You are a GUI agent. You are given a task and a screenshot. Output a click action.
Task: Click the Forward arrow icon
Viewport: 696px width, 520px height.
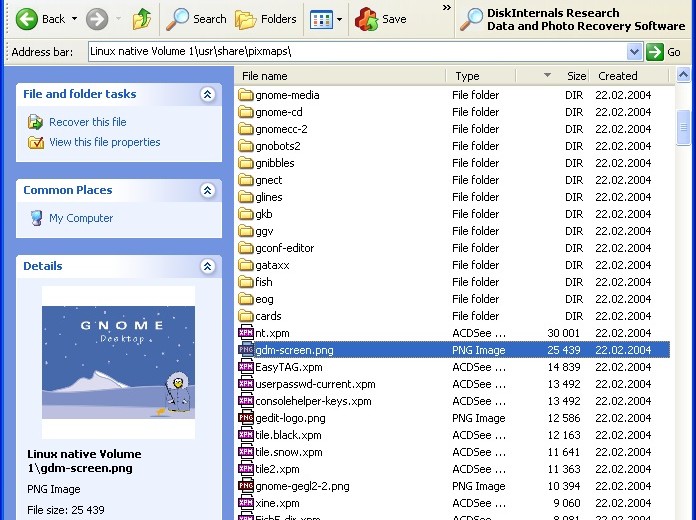97,18
